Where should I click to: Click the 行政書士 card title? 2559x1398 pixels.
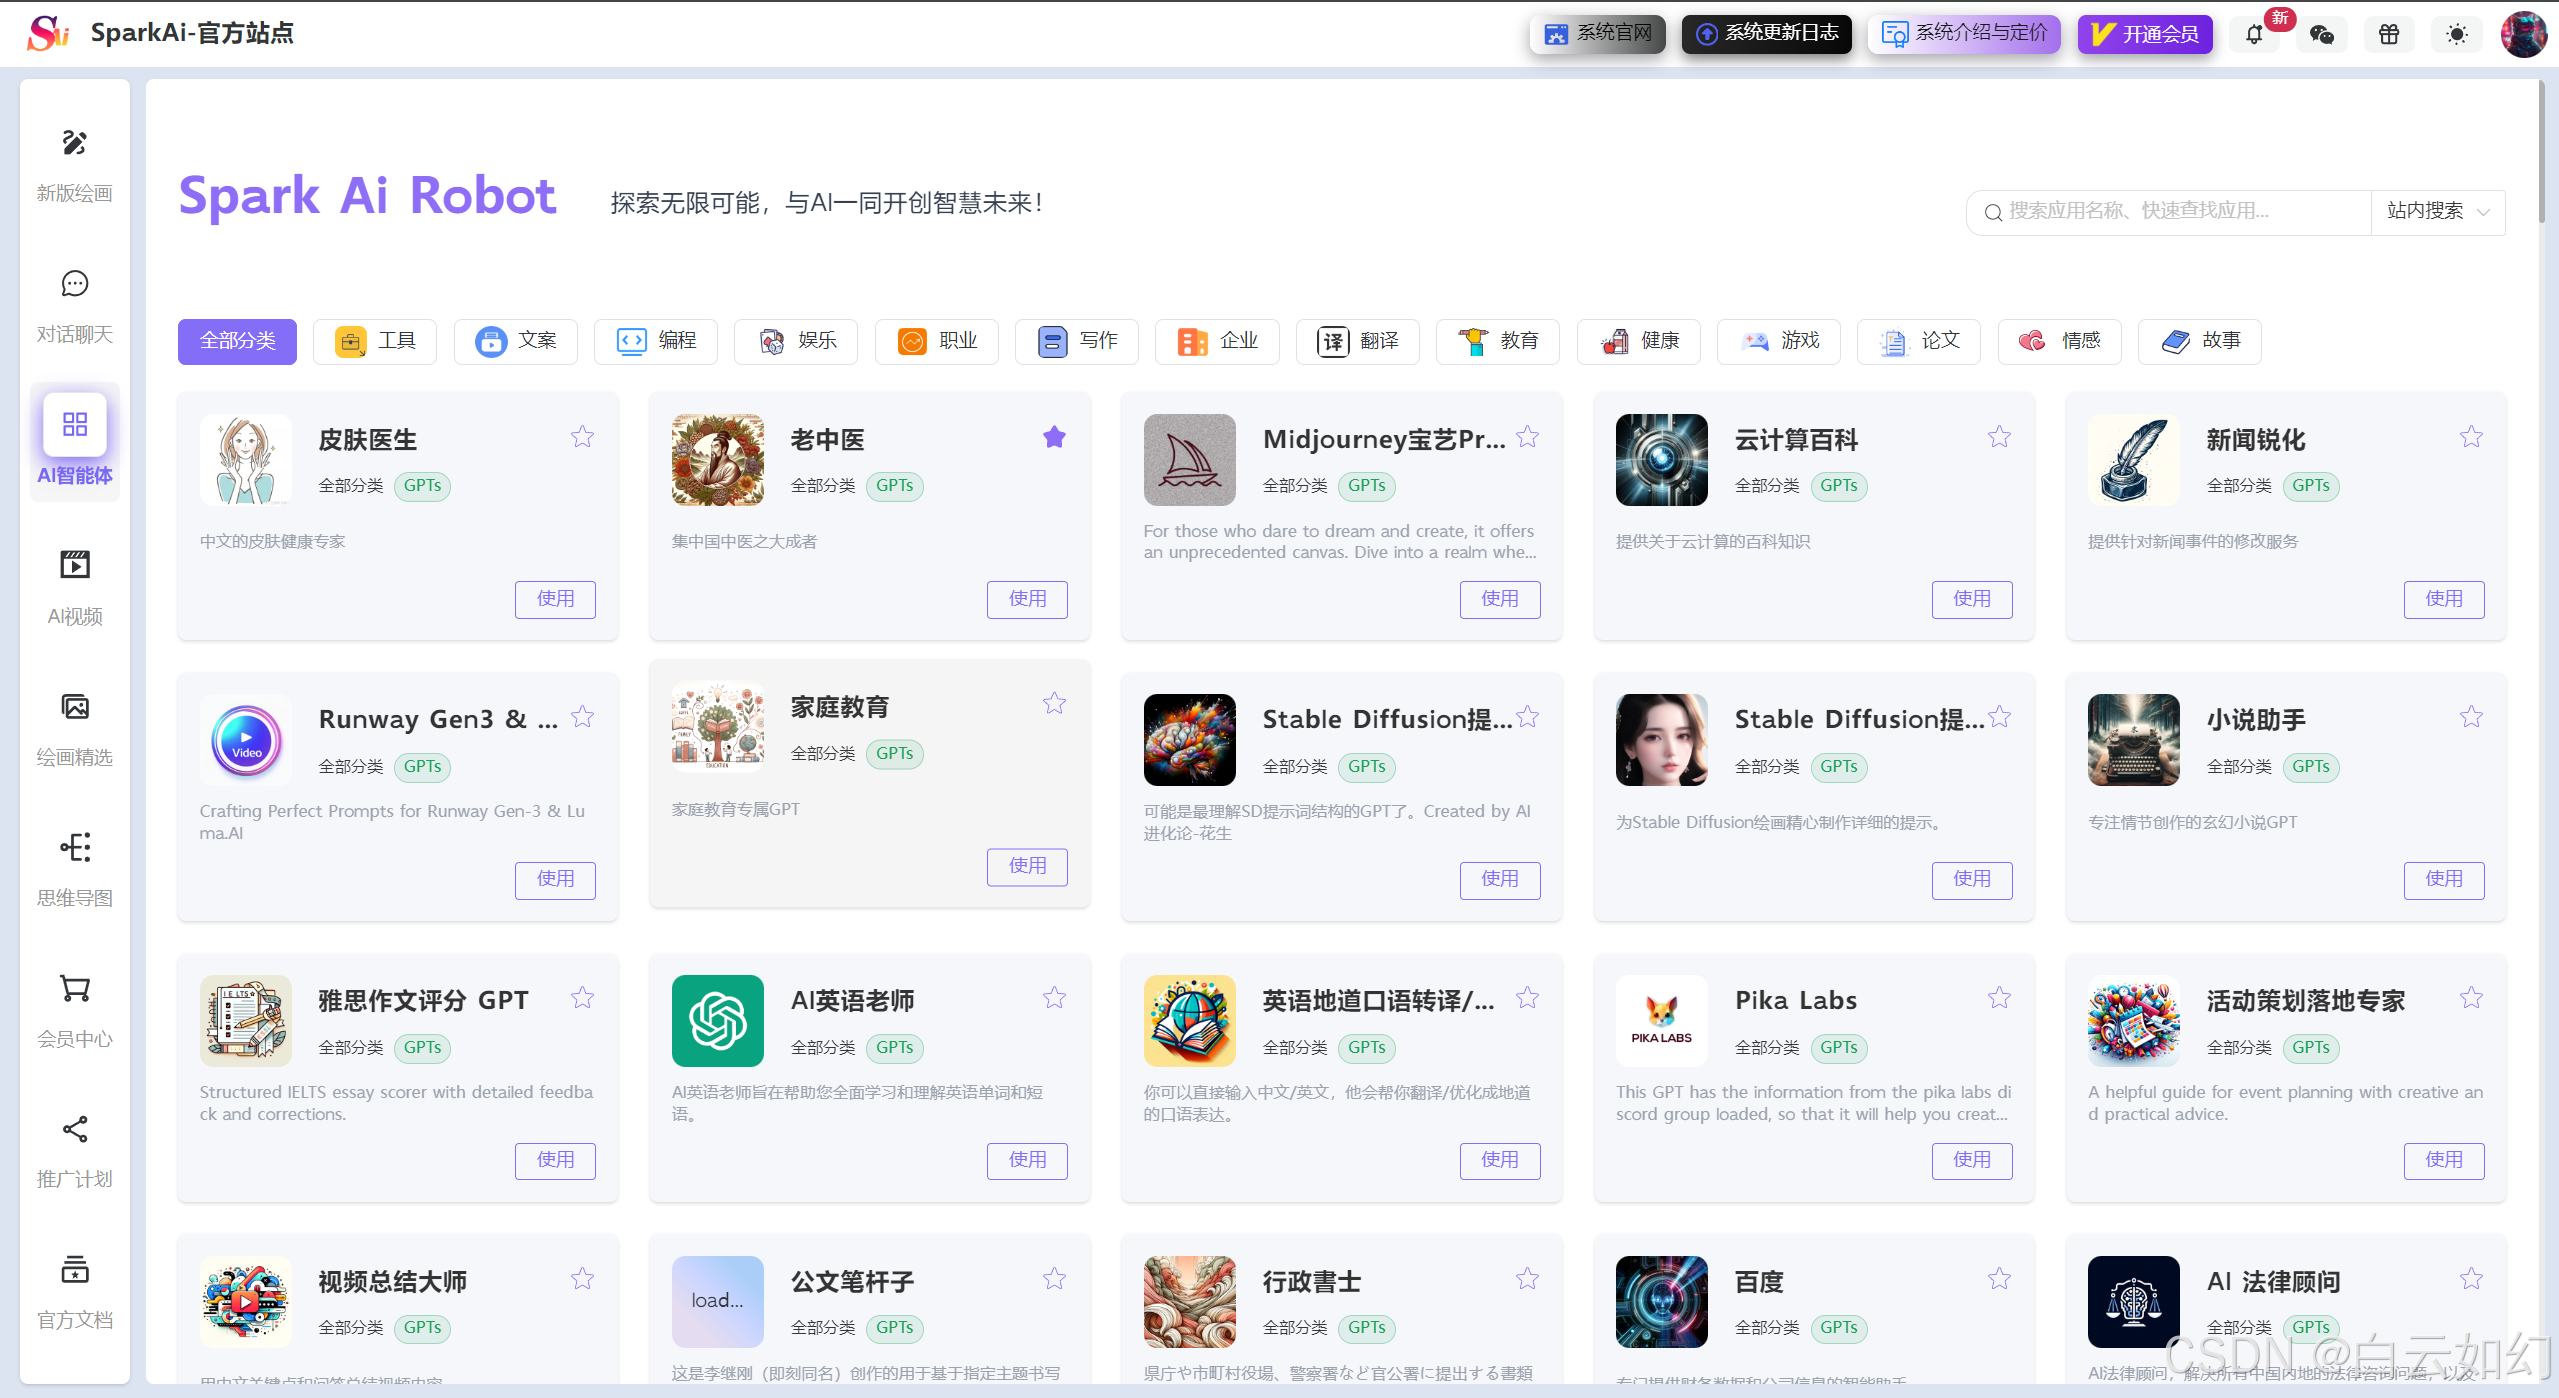pos(1312,1281)
